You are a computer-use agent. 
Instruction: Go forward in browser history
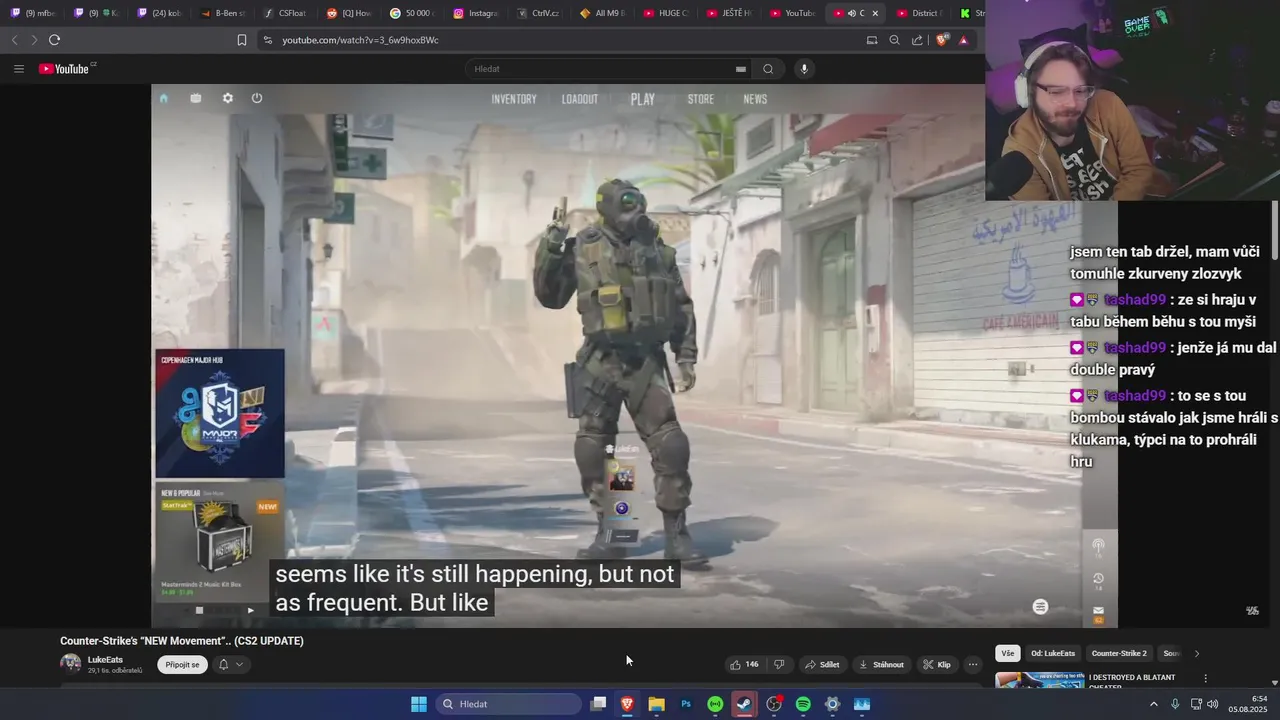[33, 40]
